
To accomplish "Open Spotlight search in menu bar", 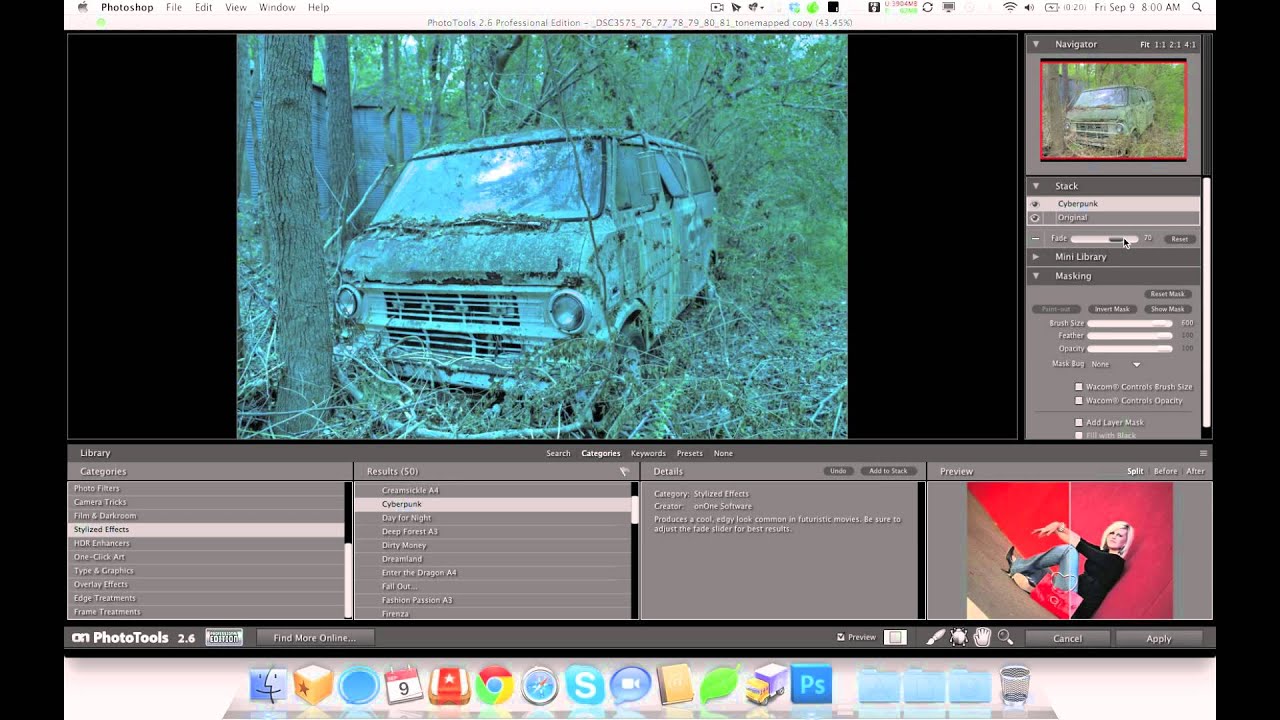I will (1198, 7).
